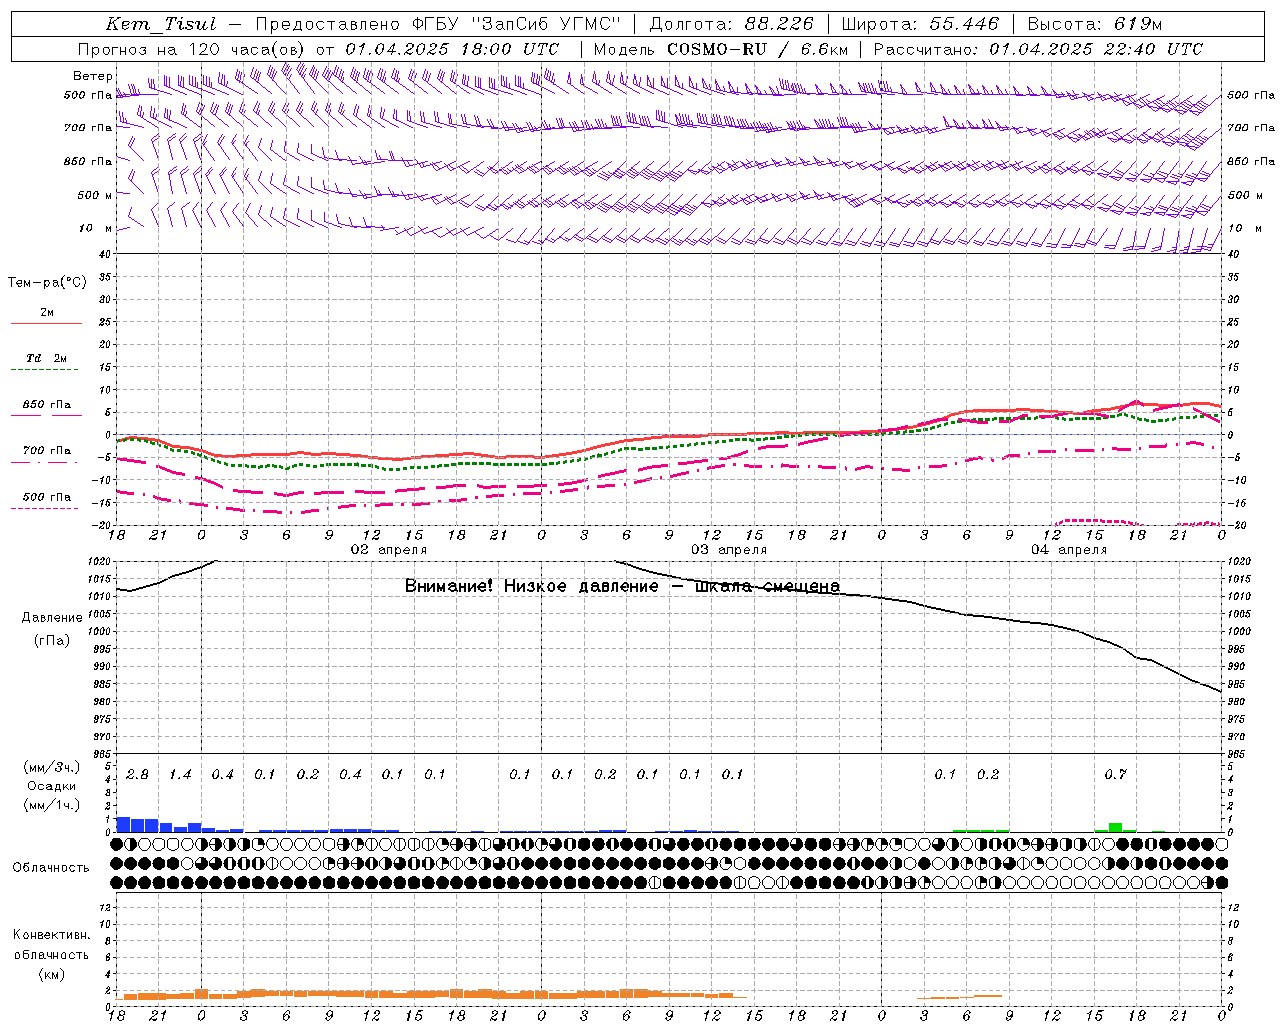This screenshot has height=1024, width=1280.
Task: Select the (мм/1ч.) unit label
Action: point(51,805)
